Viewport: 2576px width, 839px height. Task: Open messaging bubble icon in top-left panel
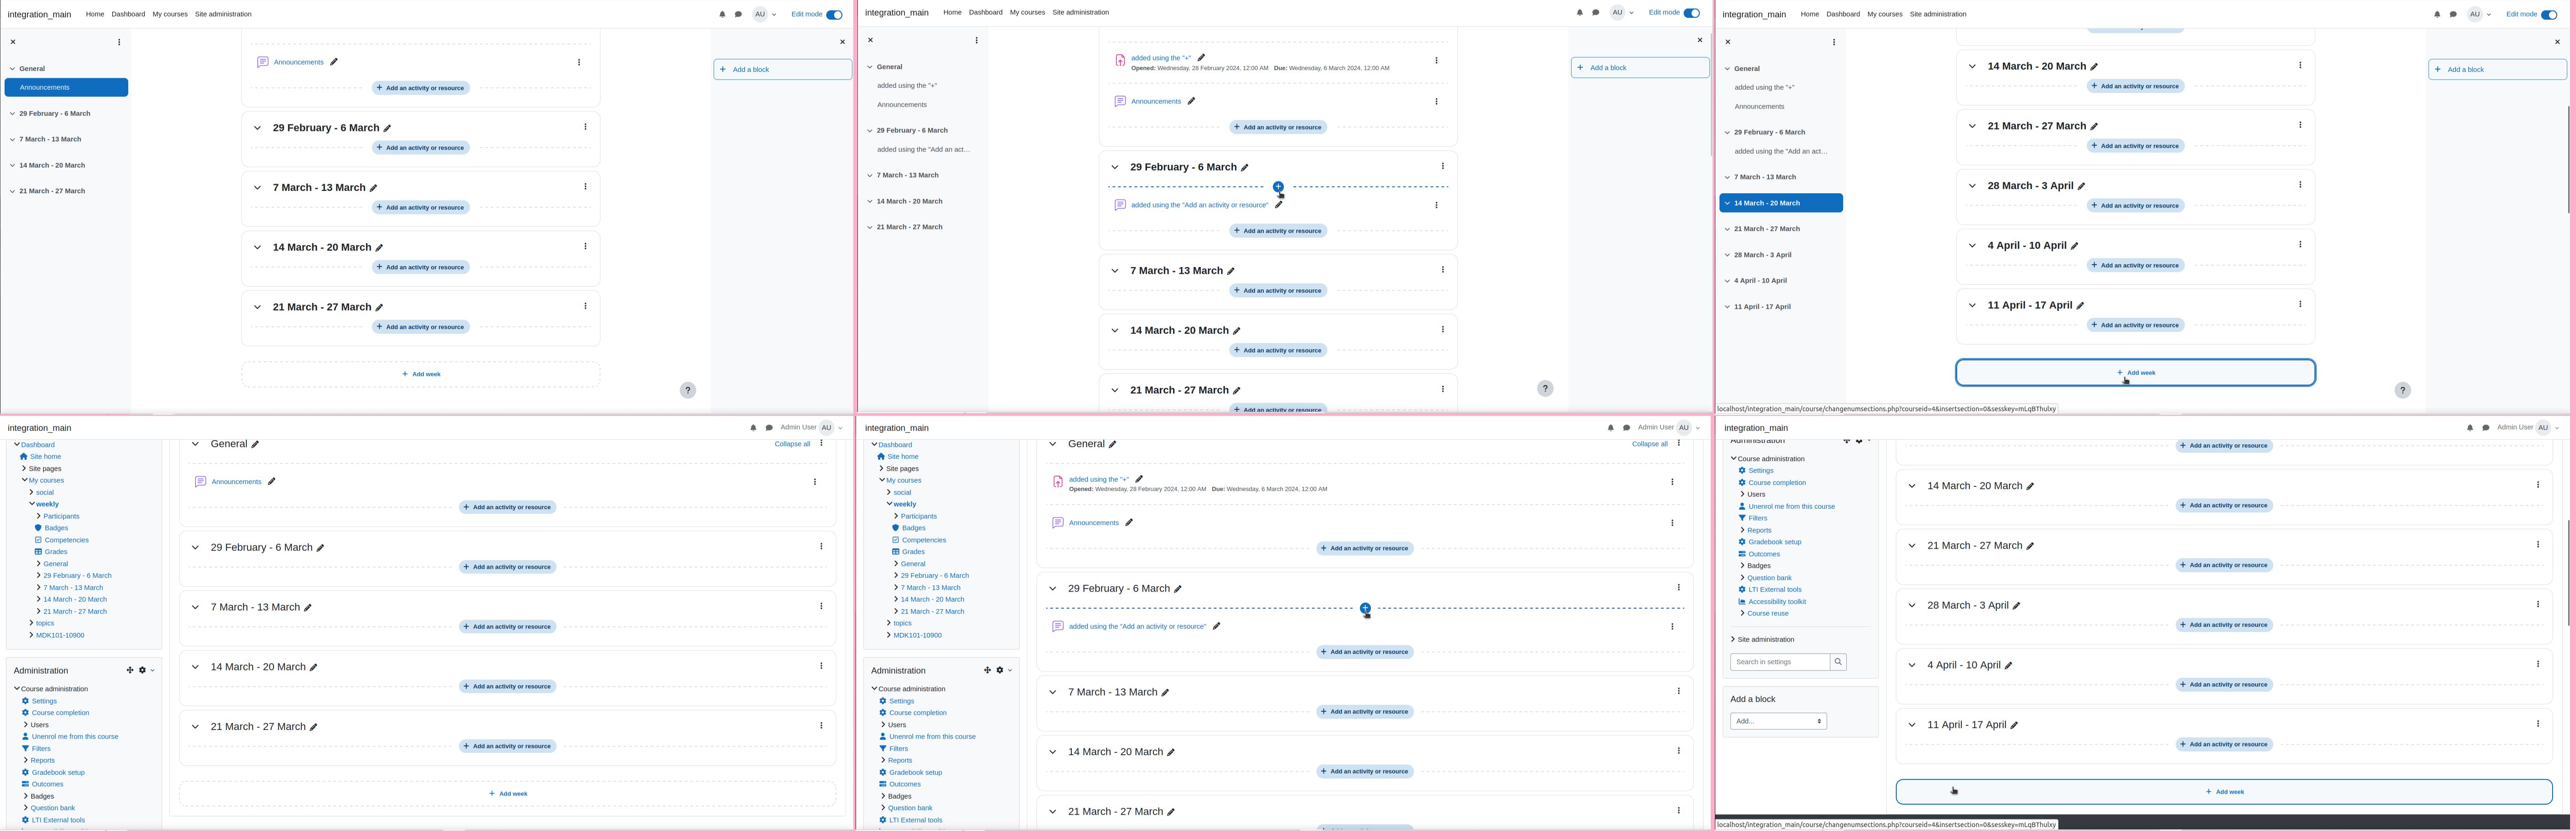click(x=738, y=14)
